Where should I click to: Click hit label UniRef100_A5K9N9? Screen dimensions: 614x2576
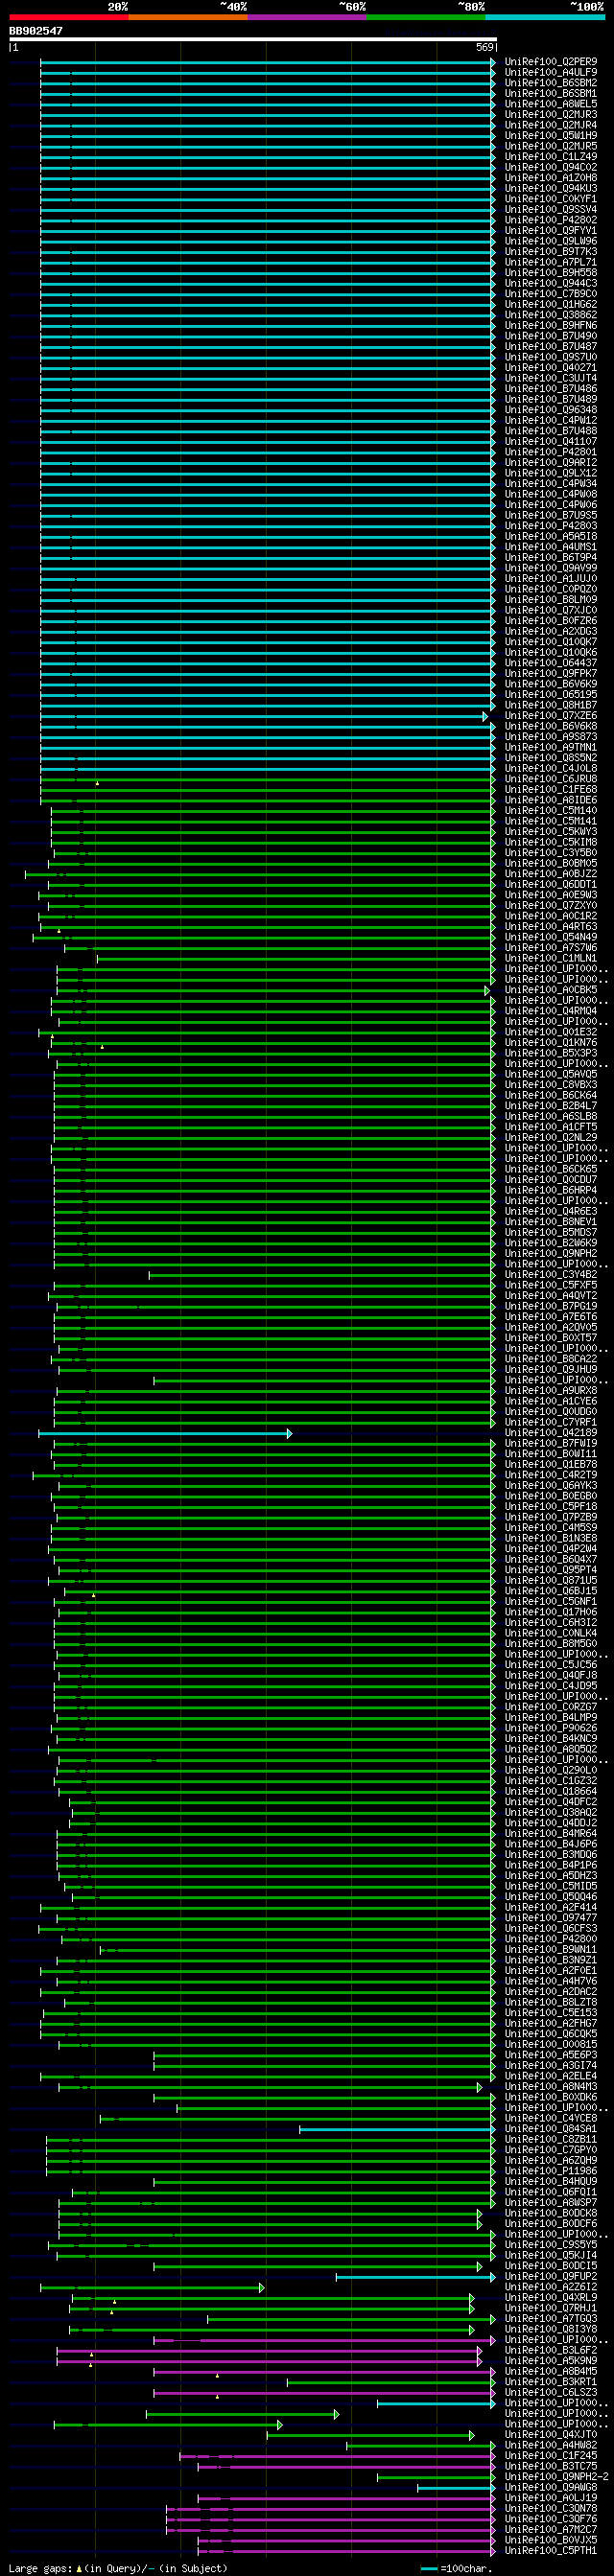pyautogui.click(x=551, y=2361)
